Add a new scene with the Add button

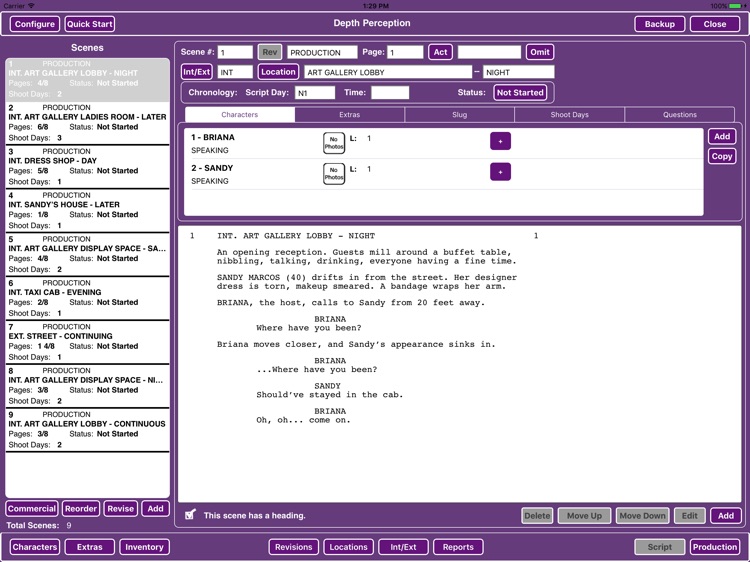pos(155,508)
